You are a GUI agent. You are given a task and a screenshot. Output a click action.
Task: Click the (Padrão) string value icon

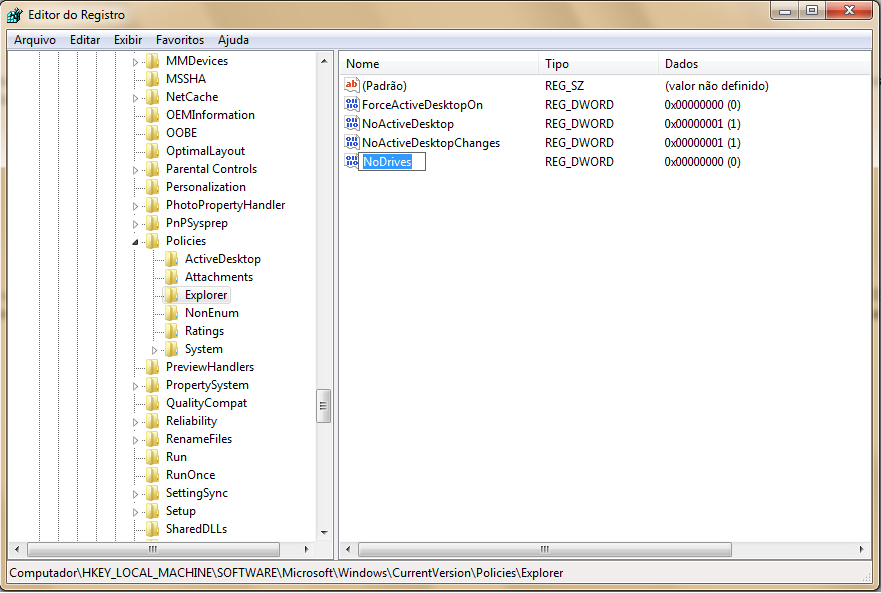[x=351, y=87]
